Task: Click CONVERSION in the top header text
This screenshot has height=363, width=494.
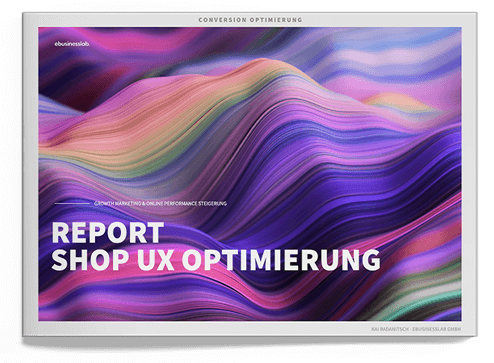Action: pyautogui.click(x=222, y=20)
